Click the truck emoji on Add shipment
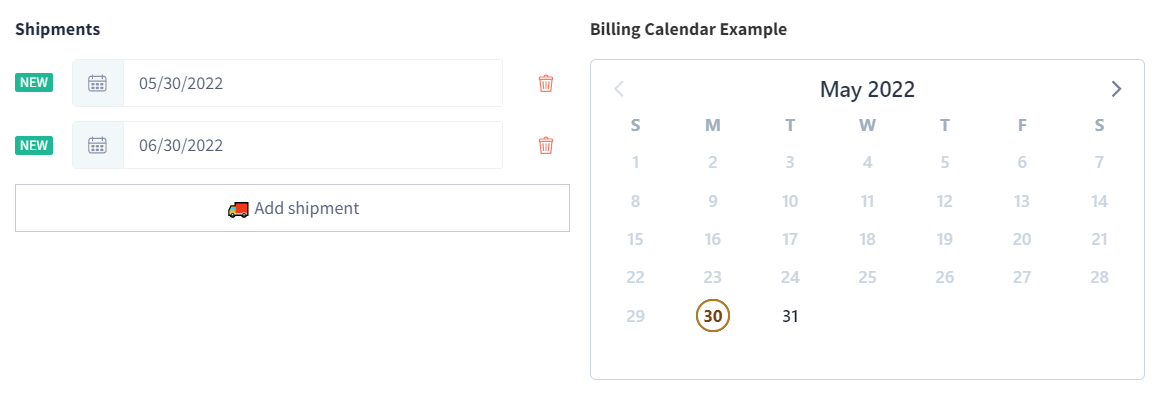 click(x=237, y=209)
